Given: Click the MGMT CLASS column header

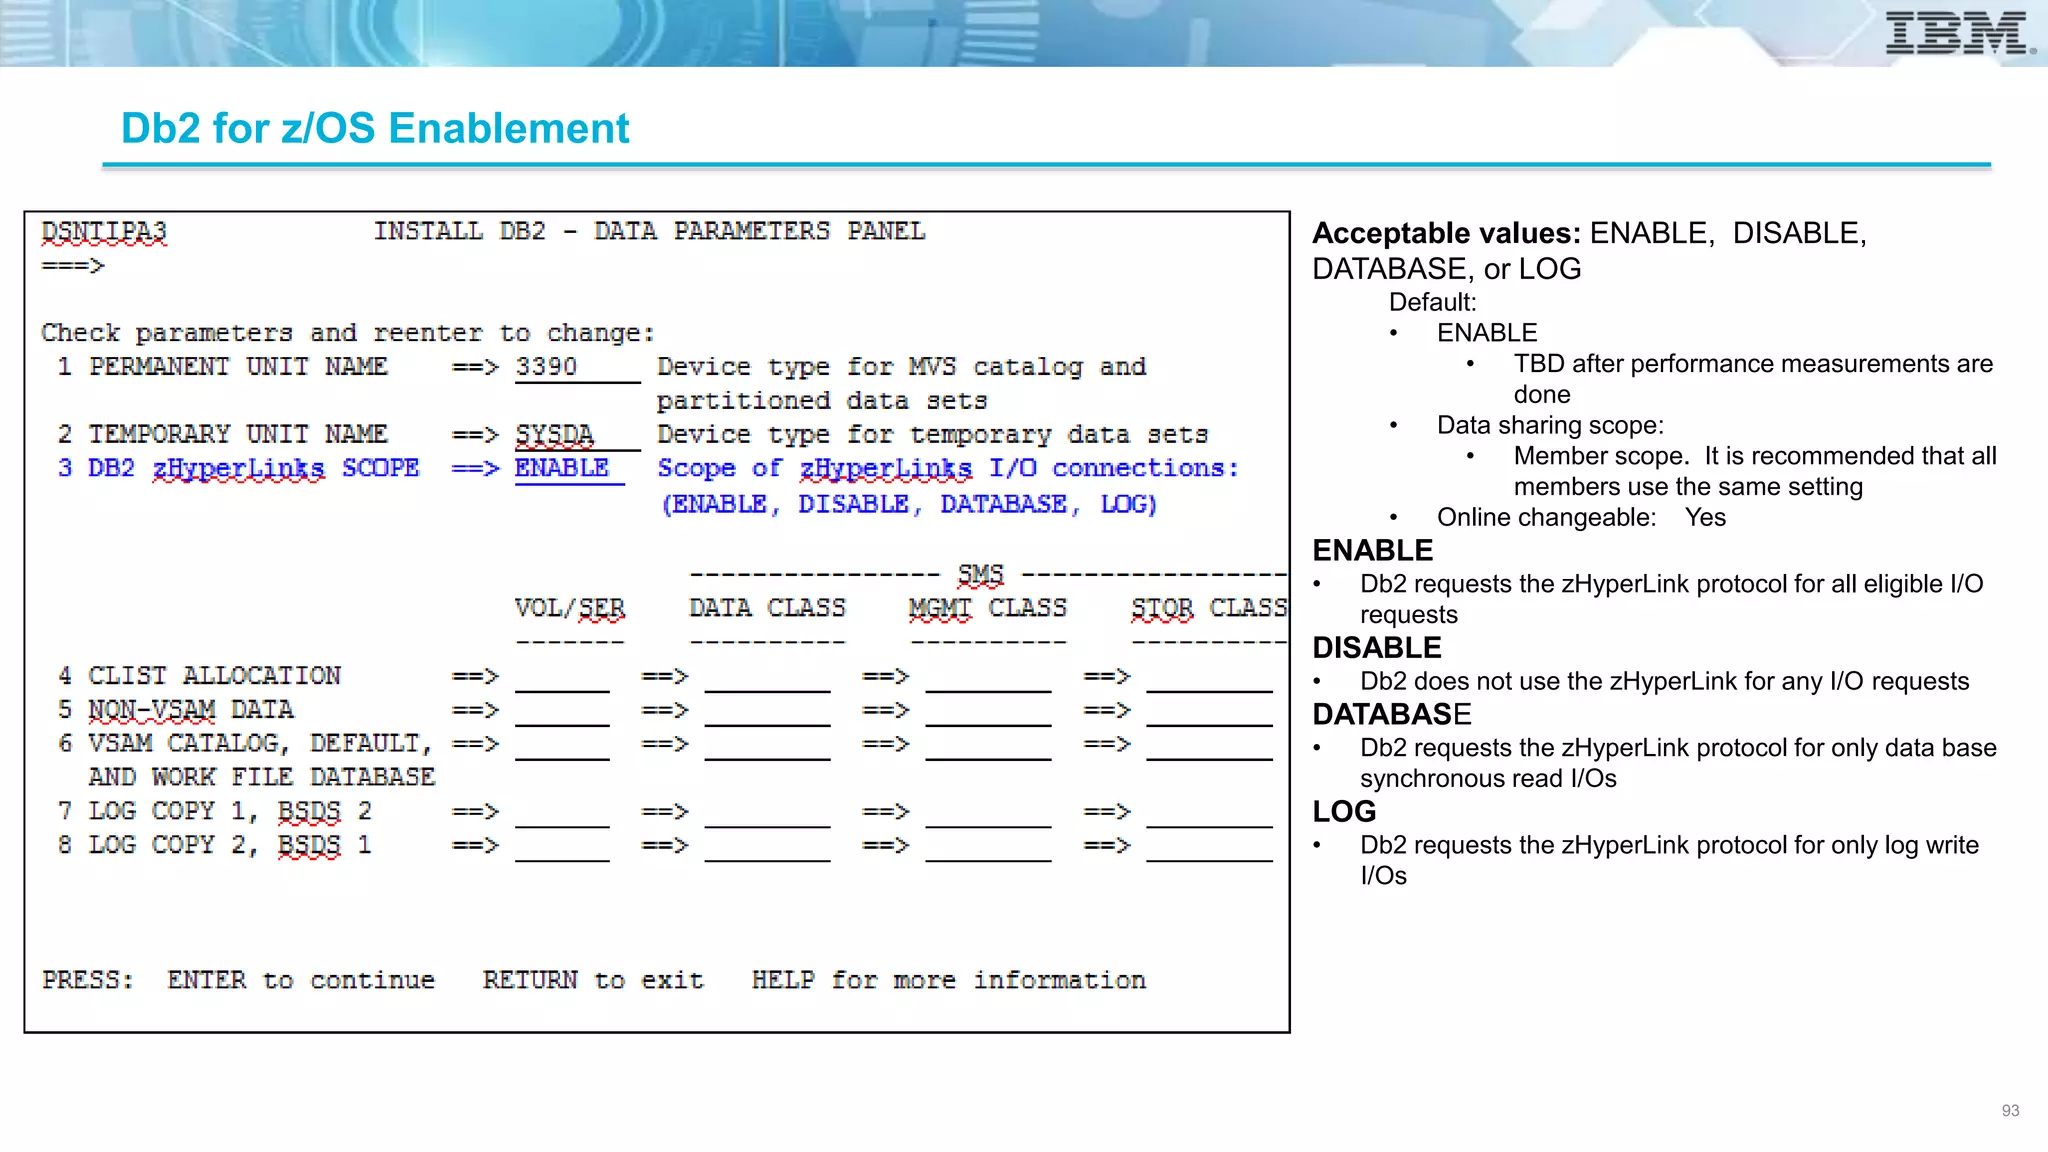Looking at the screenshot, I should coord(988,608).
